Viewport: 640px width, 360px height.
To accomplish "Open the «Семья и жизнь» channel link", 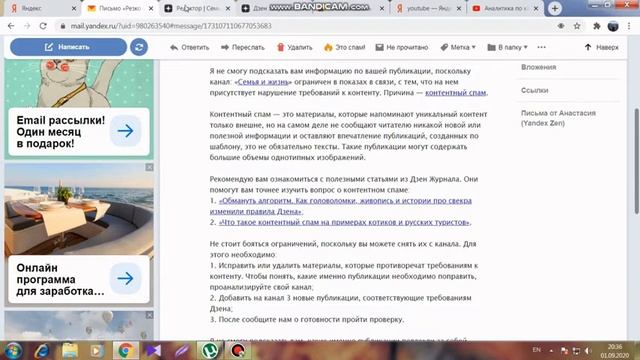I will 262,82.
